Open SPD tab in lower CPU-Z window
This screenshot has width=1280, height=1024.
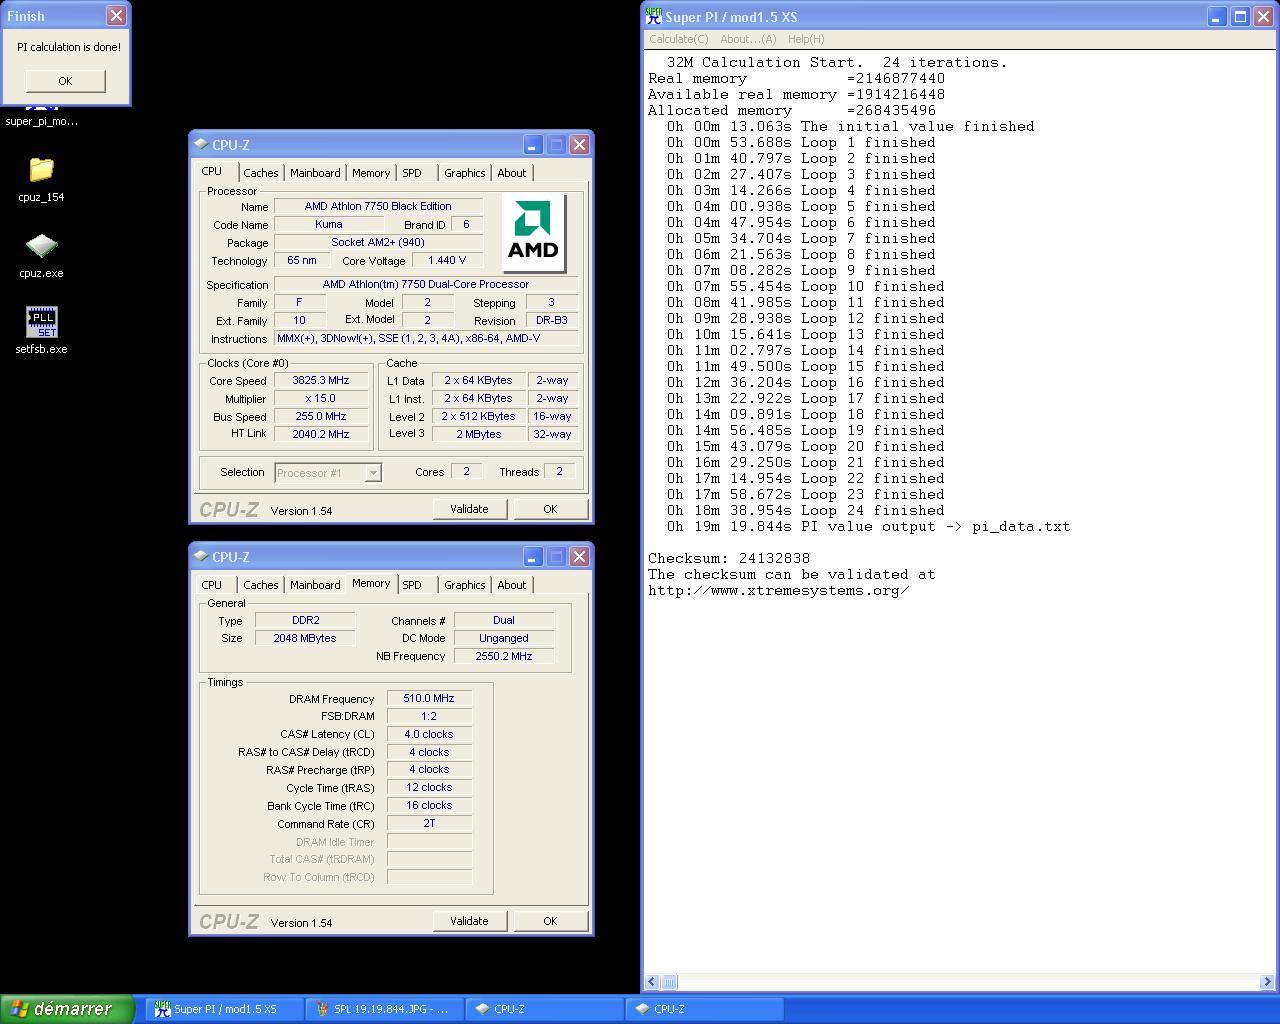(412, 585)
